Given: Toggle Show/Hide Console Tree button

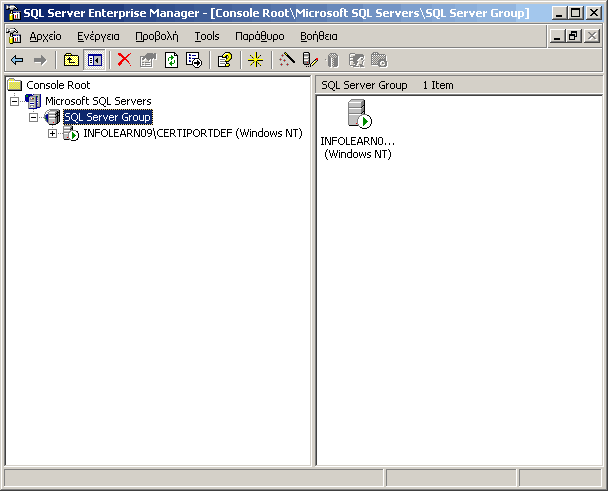Looking at the screenshot, I should point(95,60).
